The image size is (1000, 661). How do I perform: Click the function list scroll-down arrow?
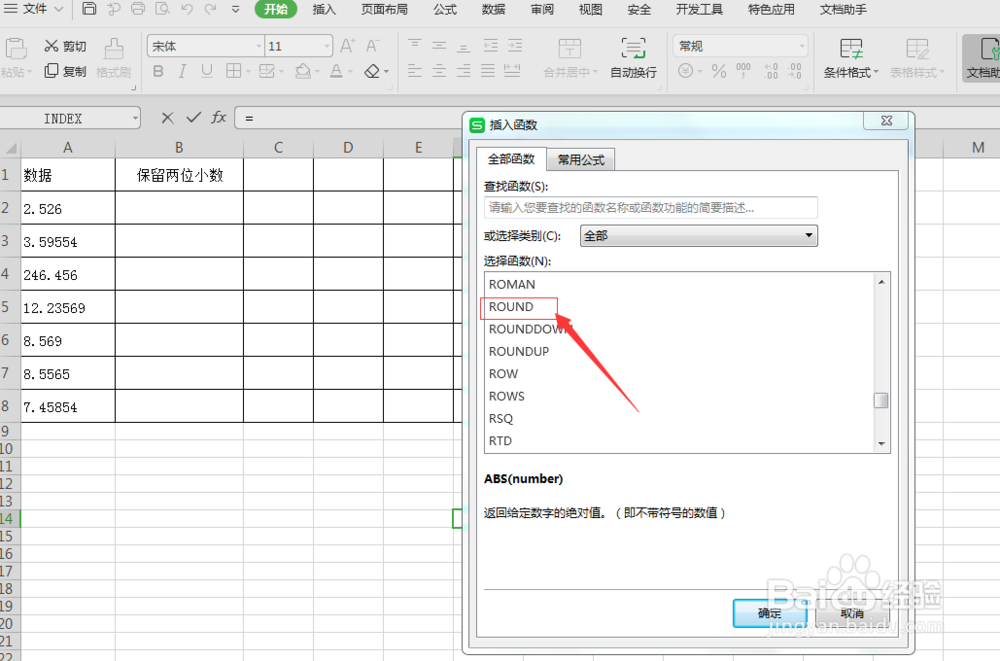(881, 443)
